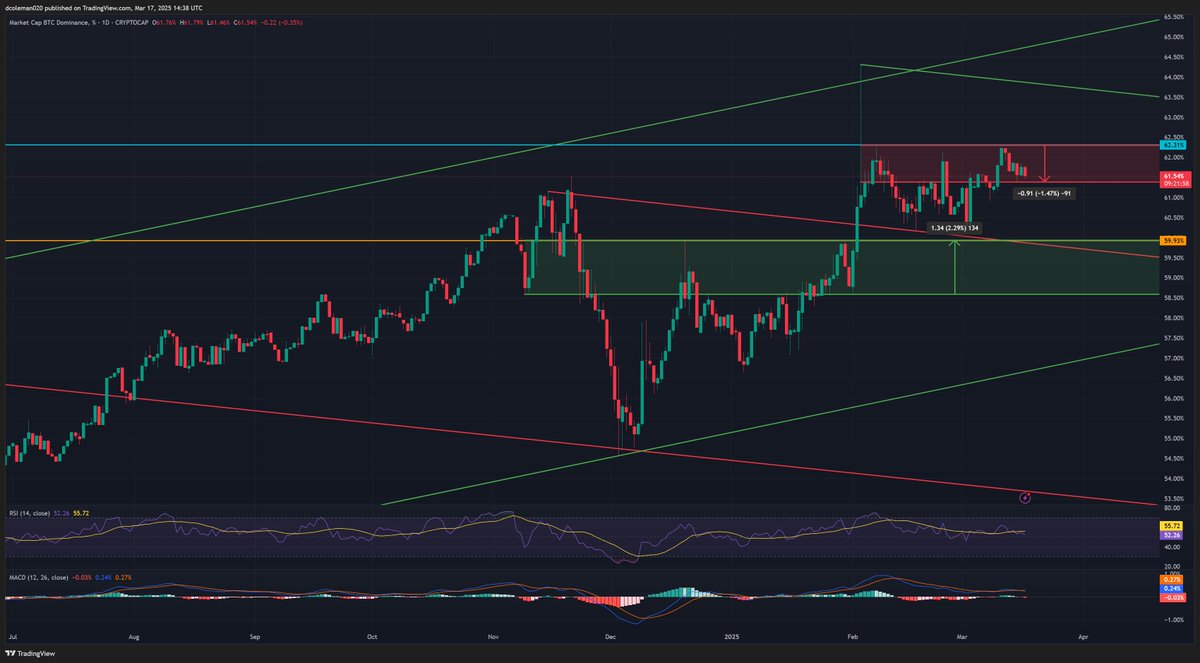
Task: Click the 'Mar' time axis label
Action: point(962,635)
